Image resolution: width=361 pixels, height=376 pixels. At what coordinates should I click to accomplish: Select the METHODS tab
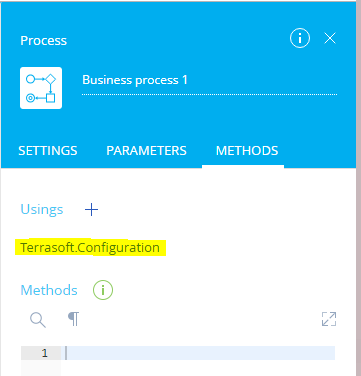[247, 151]
